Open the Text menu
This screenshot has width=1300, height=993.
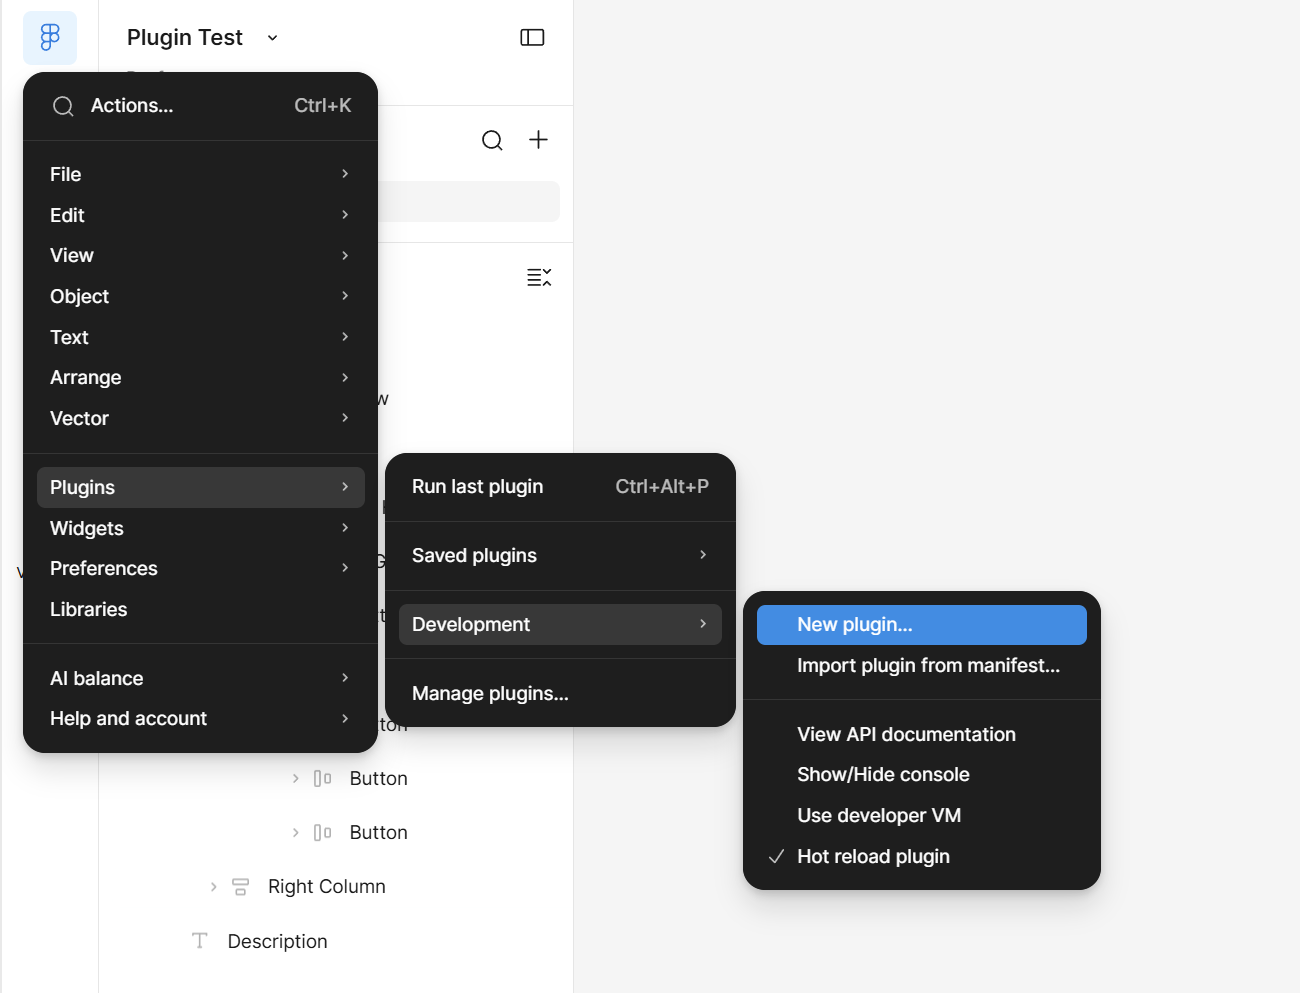200,338
